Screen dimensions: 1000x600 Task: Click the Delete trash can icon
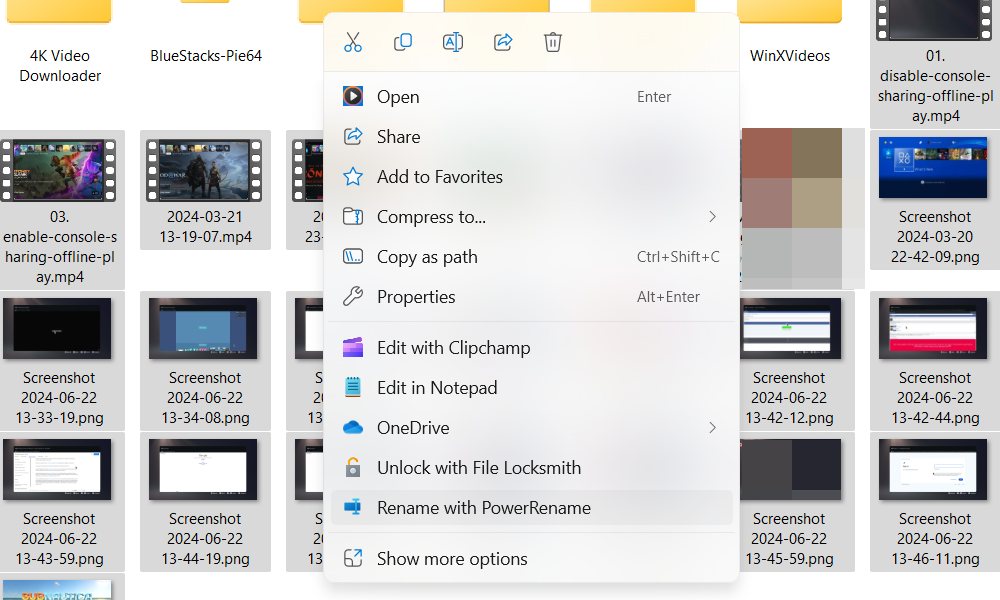(553, 42)
